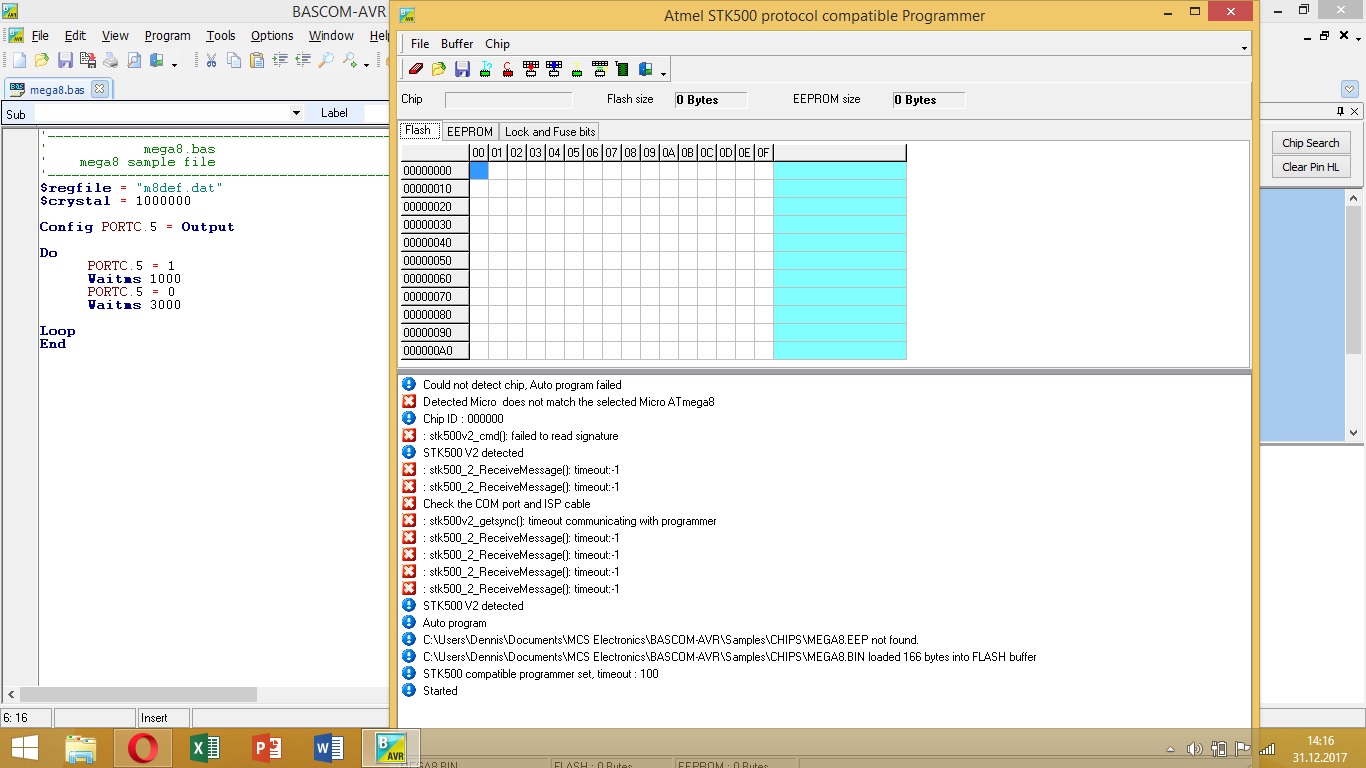
Task: Click the load file icon in Programmer toolbar
Action: point(439,69)
